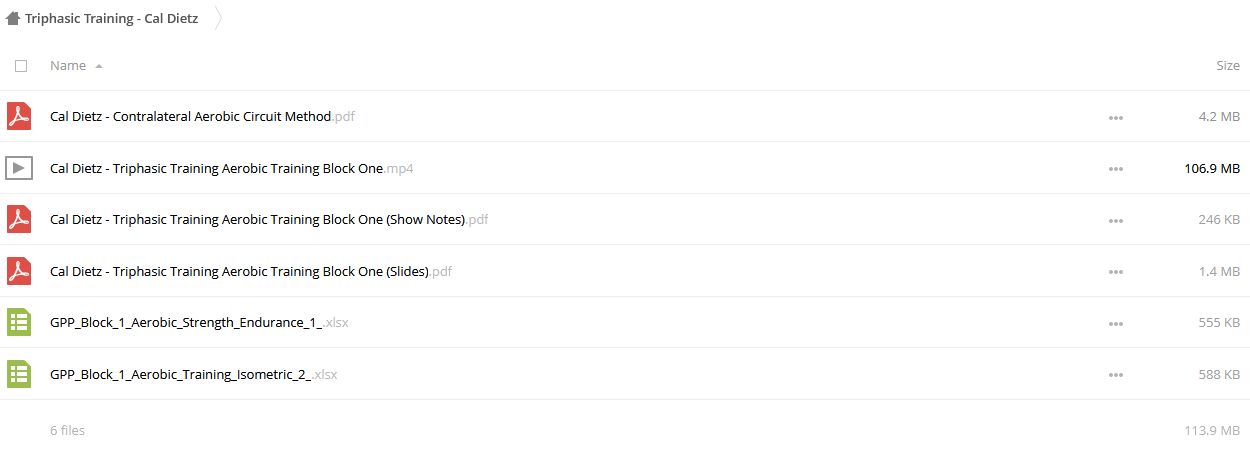Click spreadsheet icon for Aerobic_Strength_Endurance xlsx

click(18, 322)
